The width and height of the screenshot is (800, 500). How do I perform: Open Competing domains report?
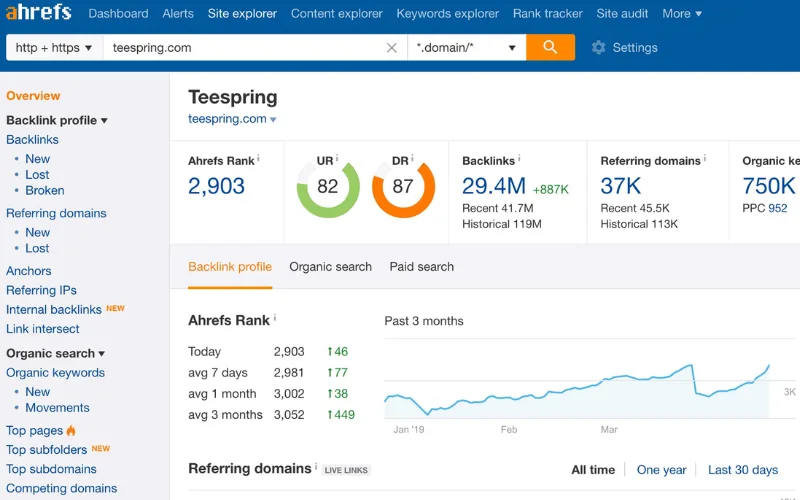click(x=61, y=489)
